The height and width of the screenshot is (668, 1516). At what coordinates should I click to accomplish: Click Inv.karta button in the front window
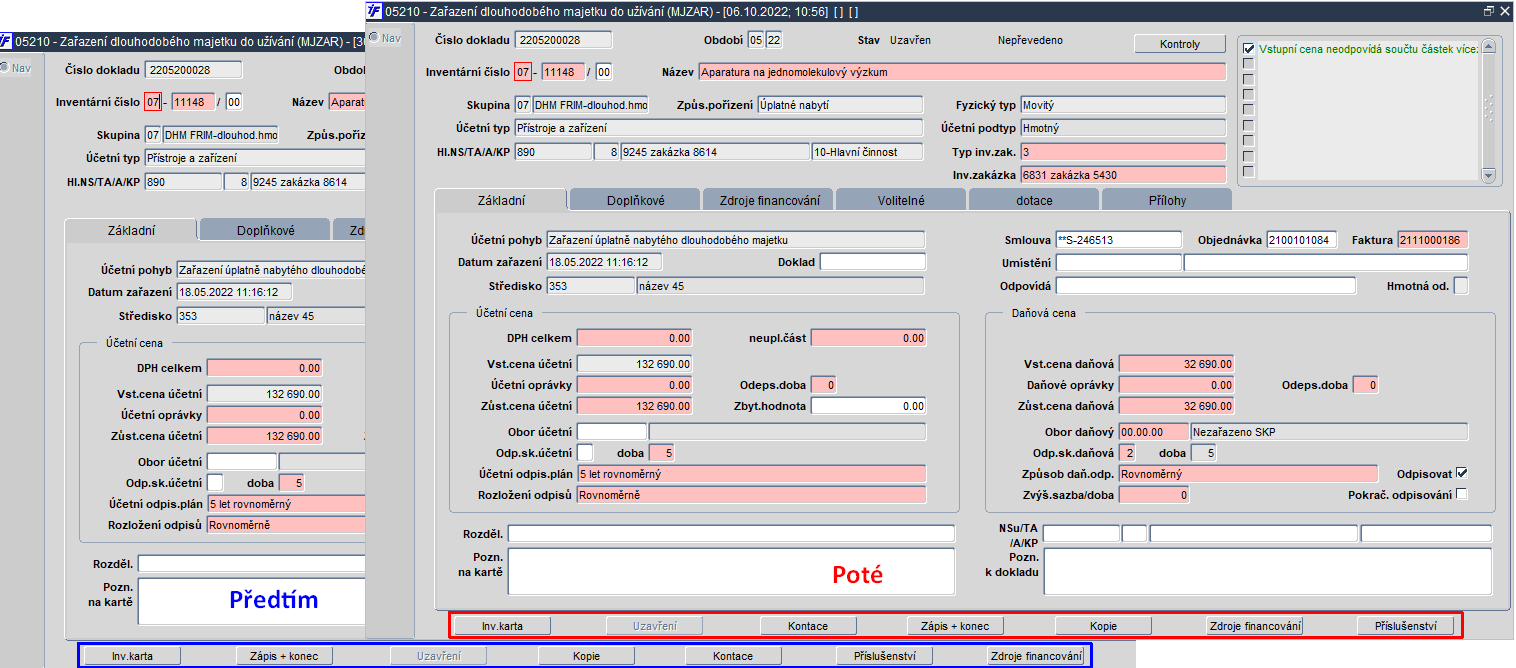tap(502, 626)
